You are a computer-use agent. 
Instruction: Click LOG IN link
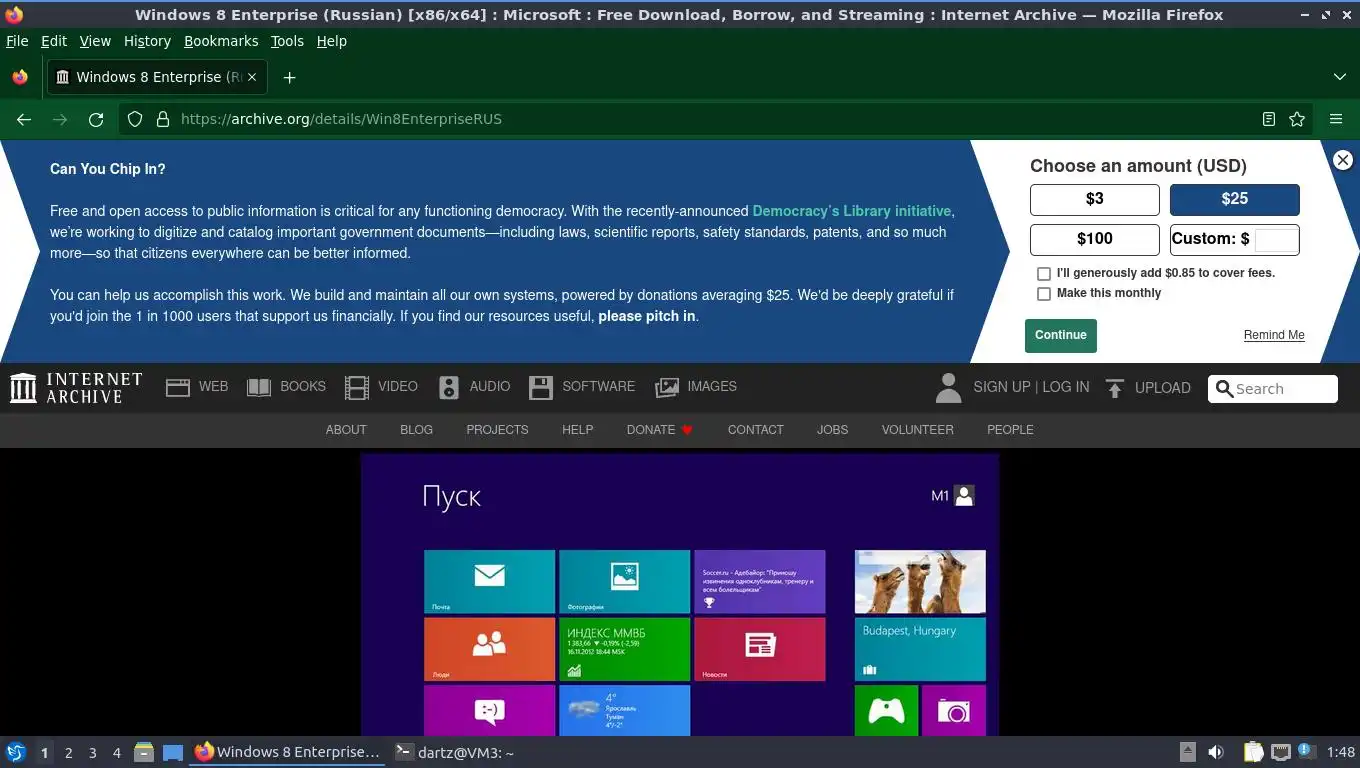coord(1066,387)
